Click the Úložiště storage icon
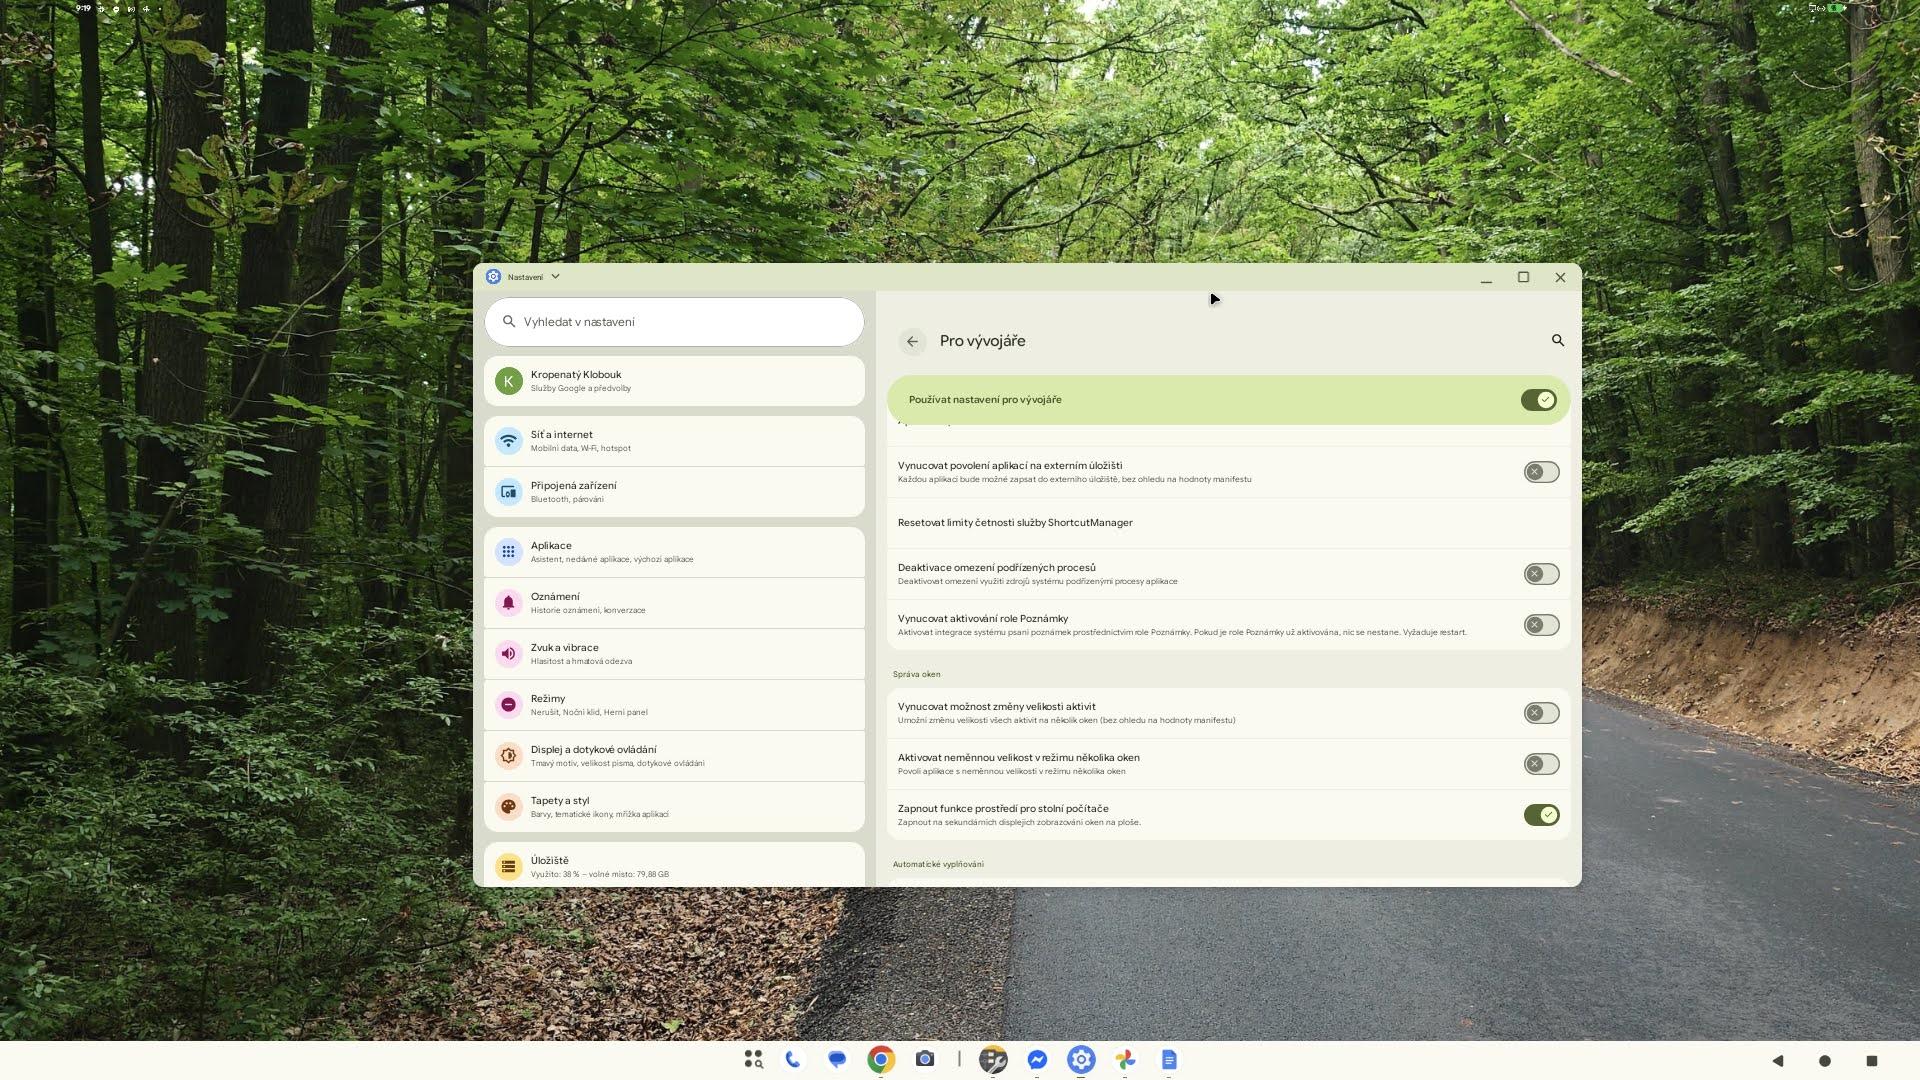 [x=509, y=867]
